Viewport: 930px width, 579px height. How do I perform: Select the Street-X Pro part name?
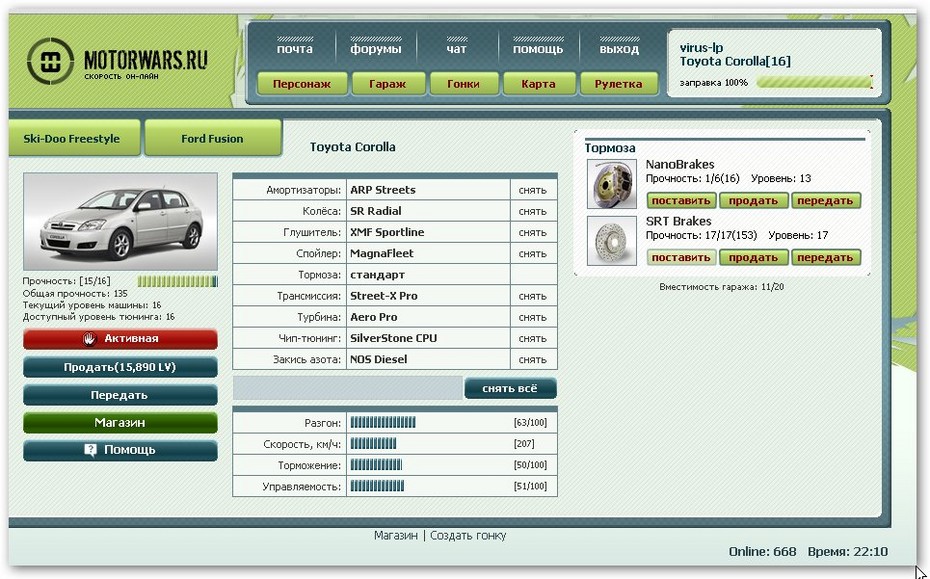384,296
